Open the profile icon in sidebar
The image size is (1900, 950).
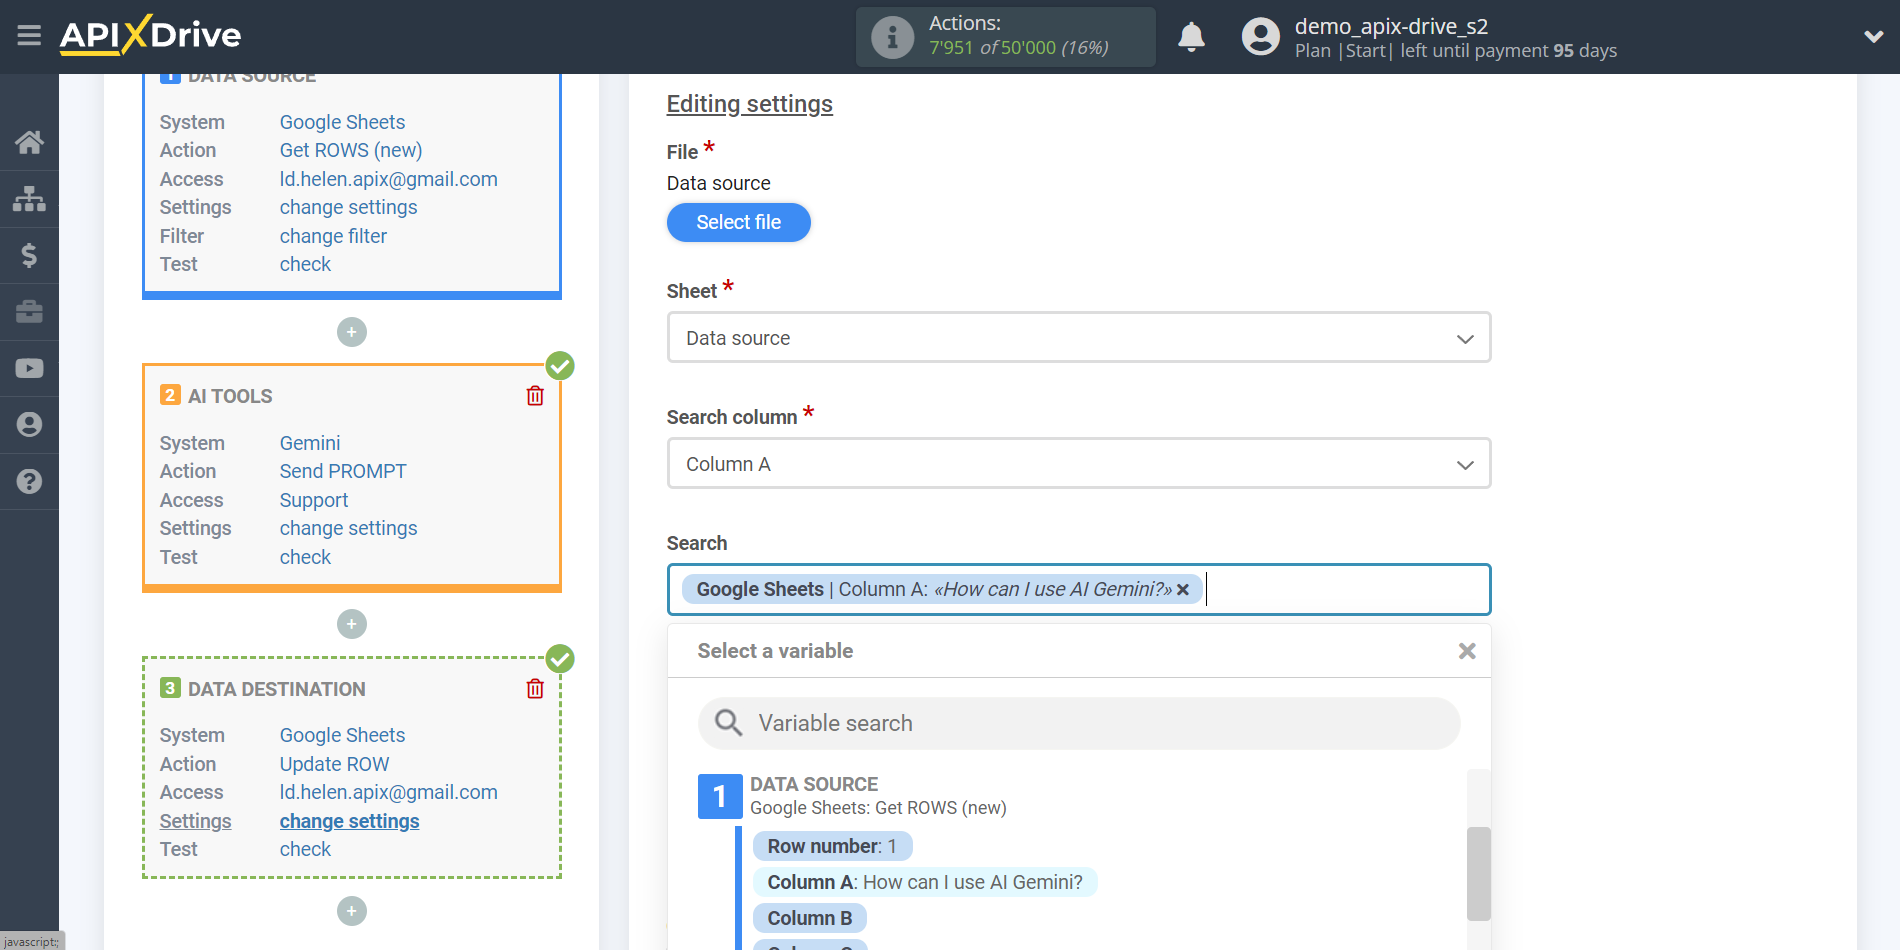tap(29, 424)
